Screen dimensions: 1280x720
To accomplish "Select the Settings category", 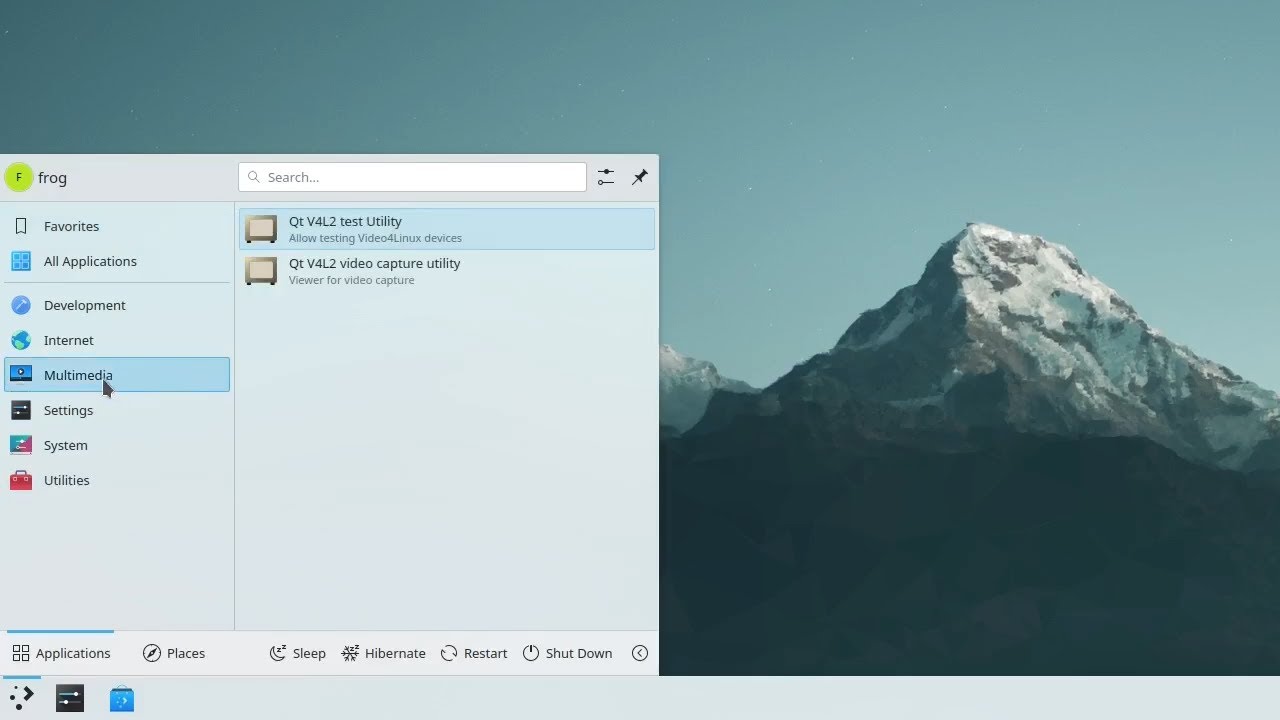I will 117,410.
